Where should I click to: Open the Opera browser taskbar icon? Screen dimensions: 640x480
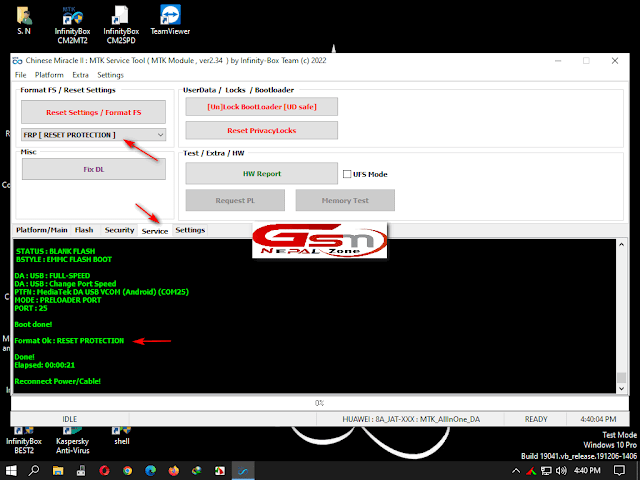tap(104, 471)
